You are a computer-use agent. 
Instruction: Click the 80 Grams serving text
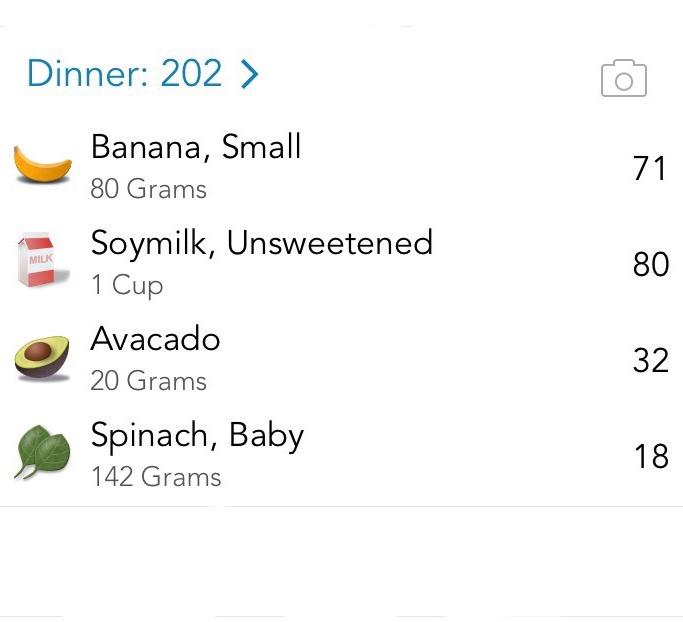[148, 189]
